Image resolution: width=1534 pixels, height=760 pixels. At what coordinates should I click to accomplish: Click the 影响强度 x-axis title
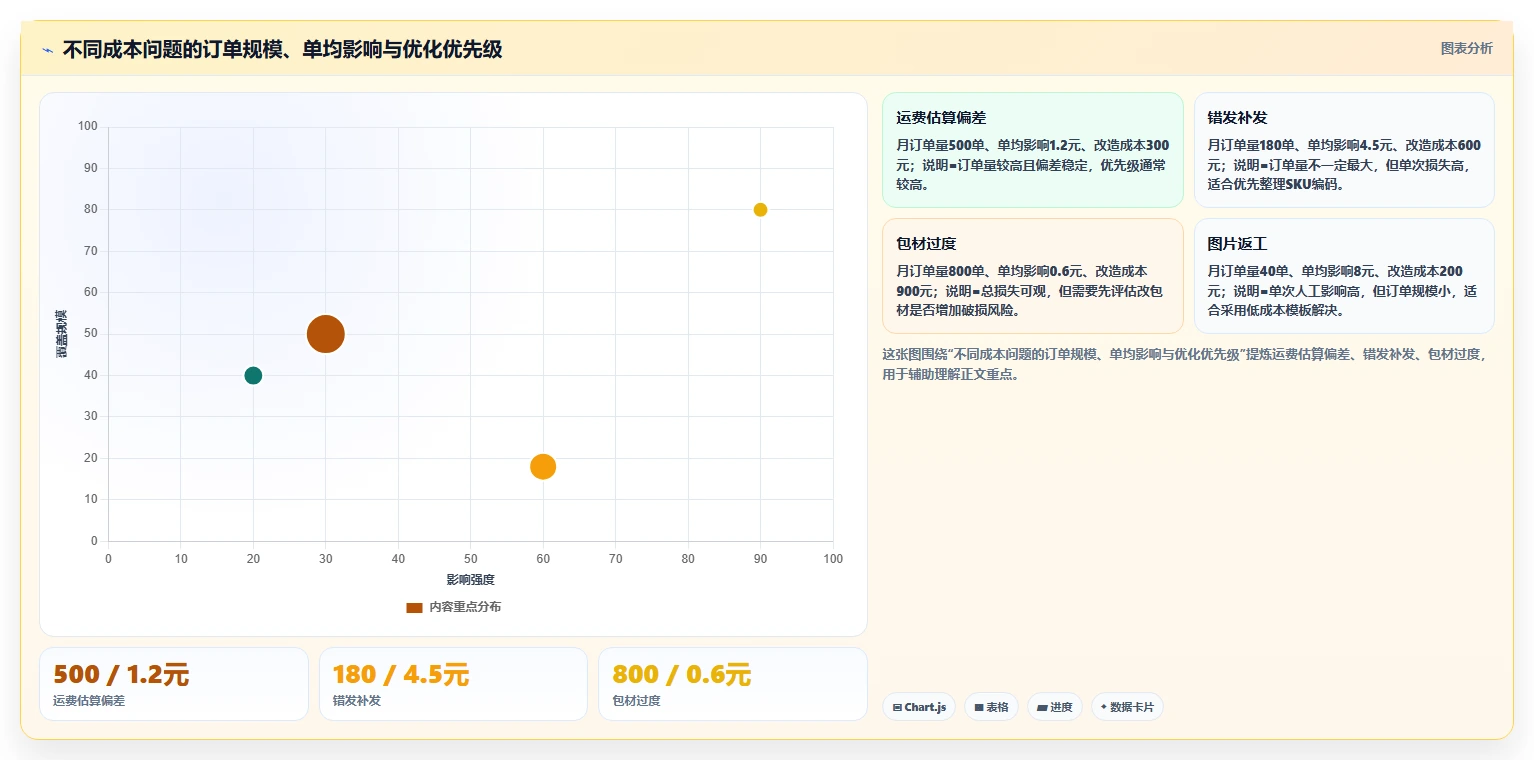point(470,579)
